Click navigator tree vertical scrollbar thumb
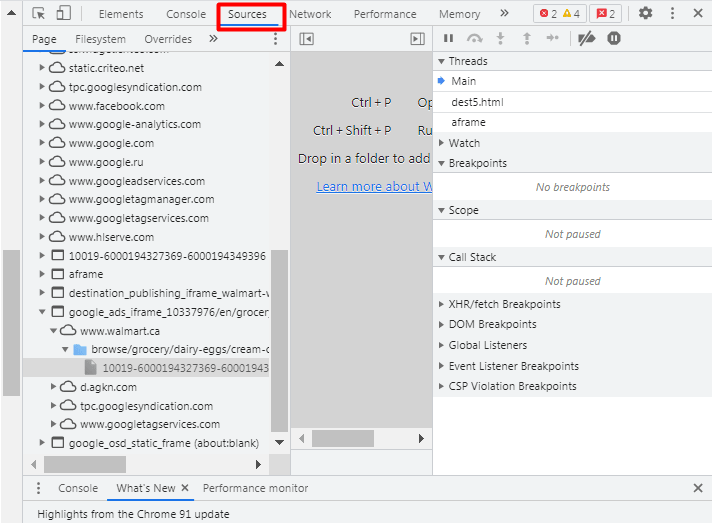This screenshot has height=523, width=712. click(279, 340)
